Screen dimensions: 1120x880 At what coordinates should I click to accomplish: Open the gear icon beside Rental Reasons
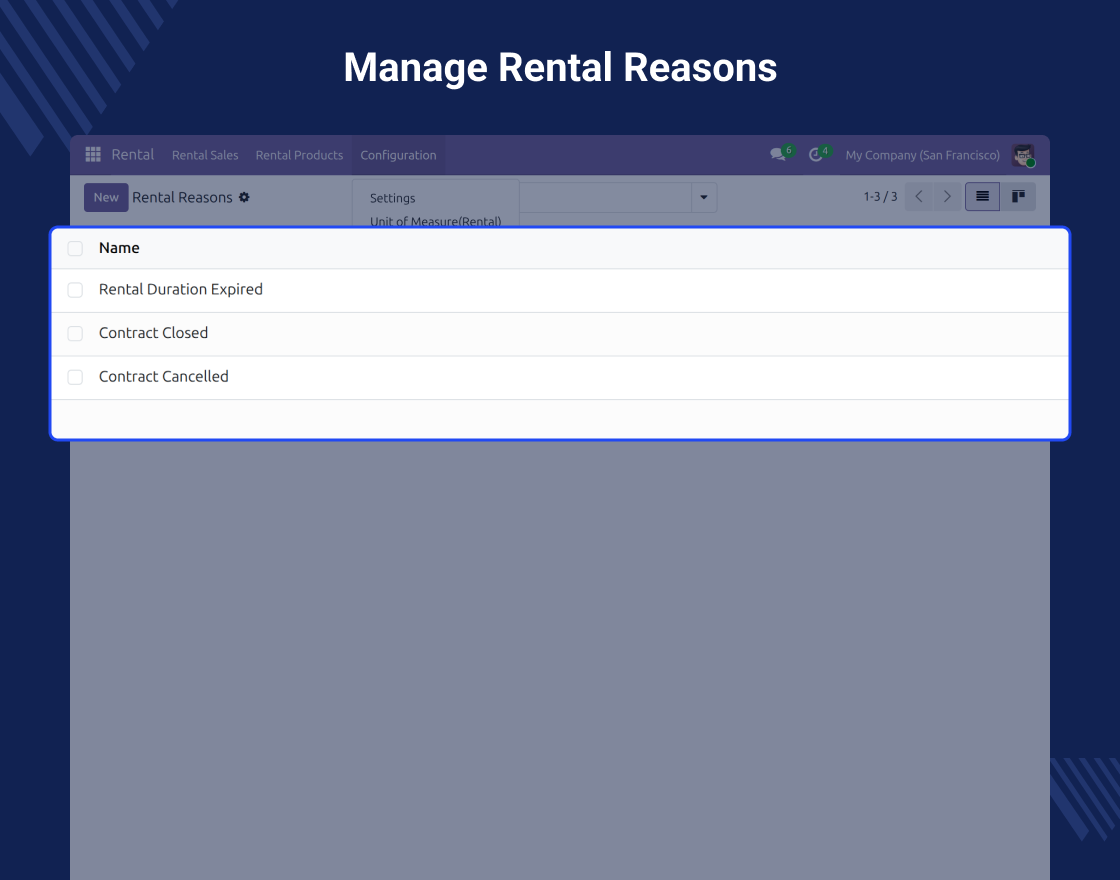coord(244,197)
